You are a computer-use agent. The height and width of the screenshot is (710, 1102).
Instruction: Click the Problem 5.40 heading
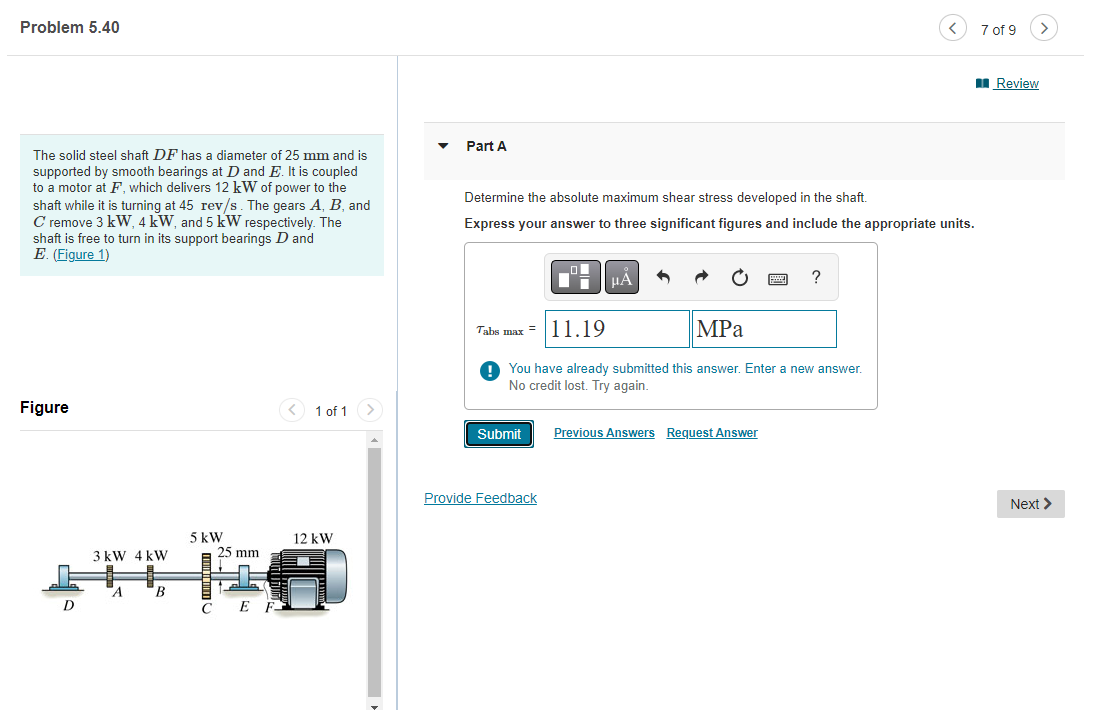tap(70, 27)
